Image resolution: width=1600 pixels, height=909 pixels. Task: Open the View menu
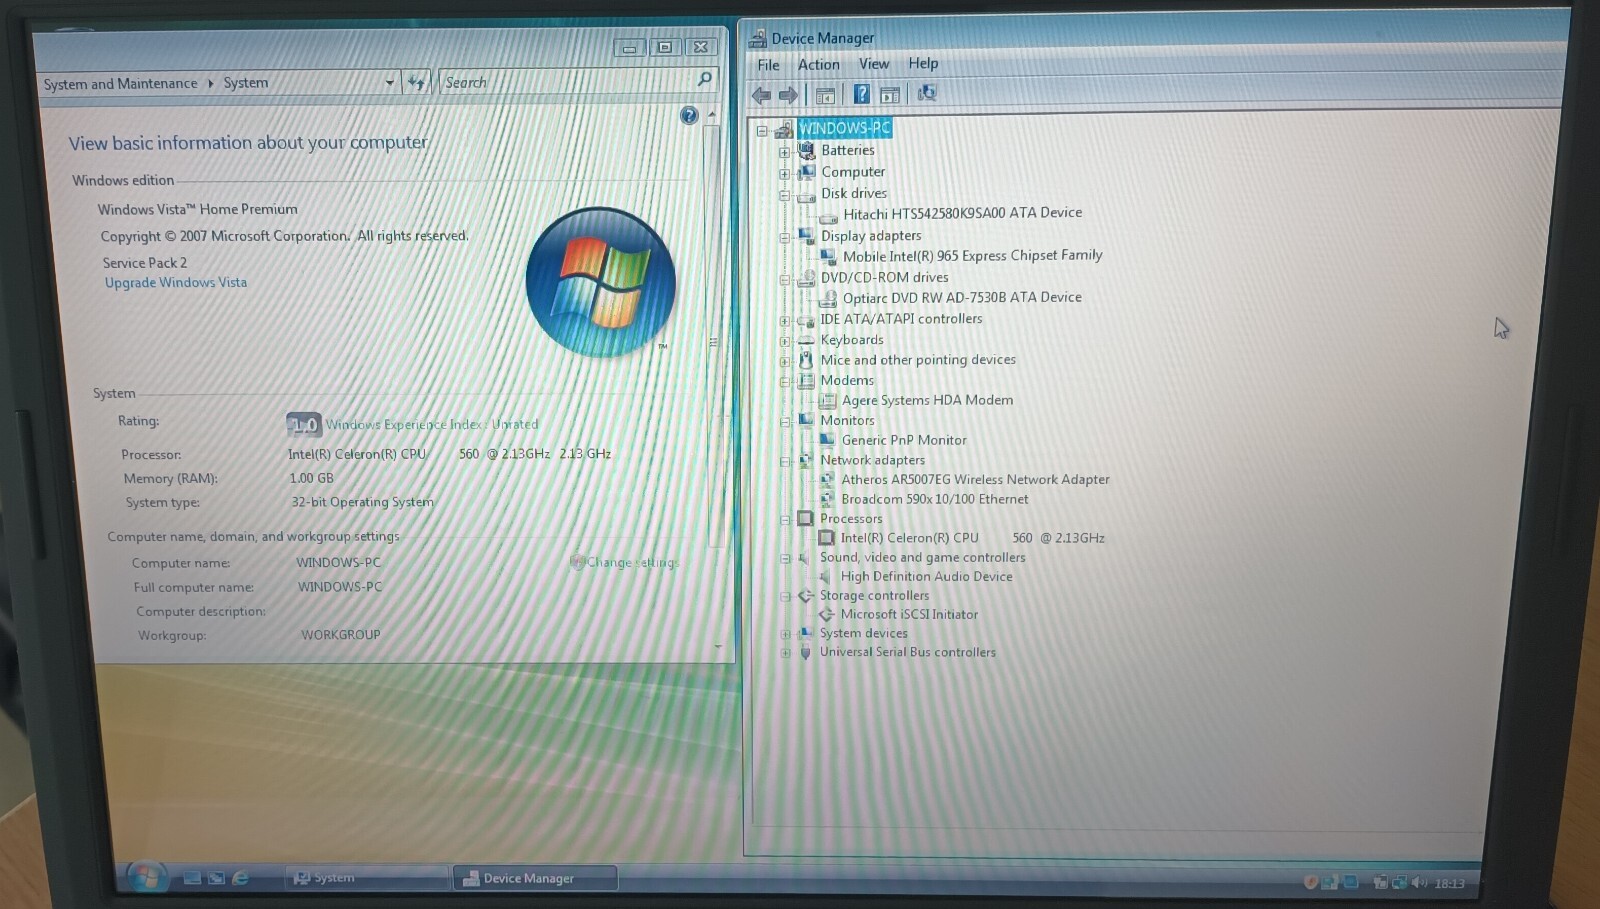[874, 64]
